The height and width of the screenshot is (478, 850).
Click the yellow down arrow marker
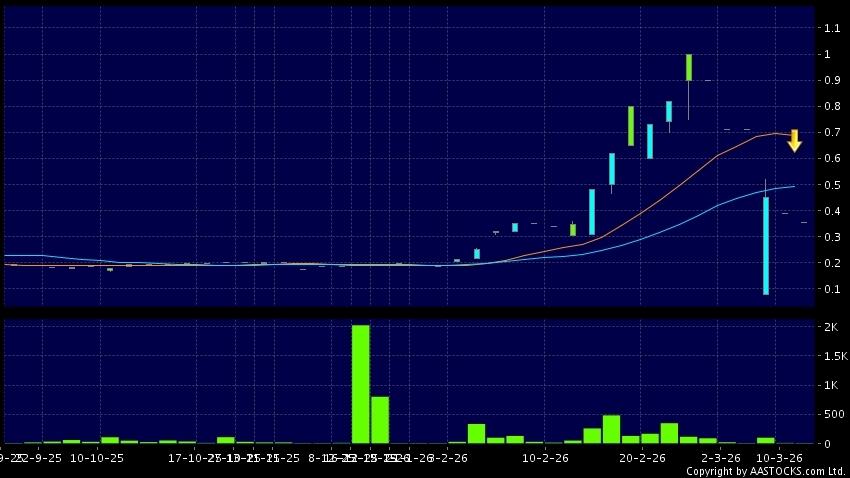point(794,140)
